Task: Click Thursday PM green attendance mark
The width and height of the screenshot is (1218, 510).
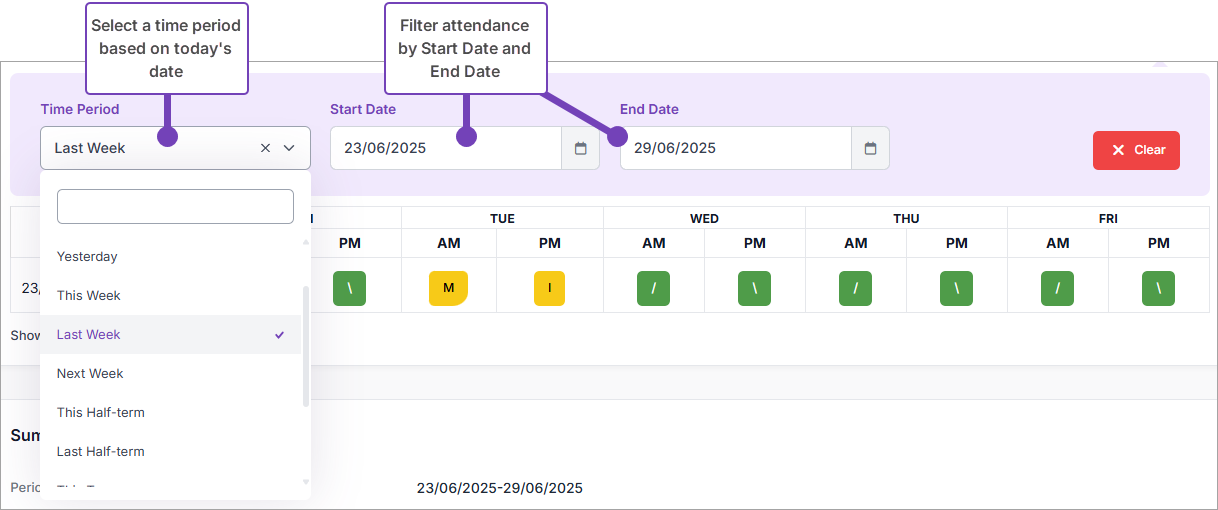Action: [956, 288]
